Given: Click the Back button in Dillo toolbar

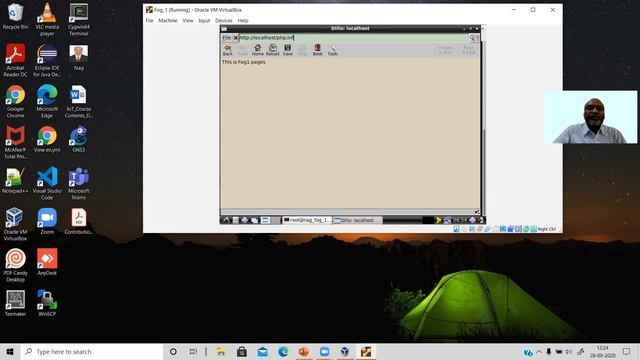Looking at the screenshot, I should coord(228,50).
